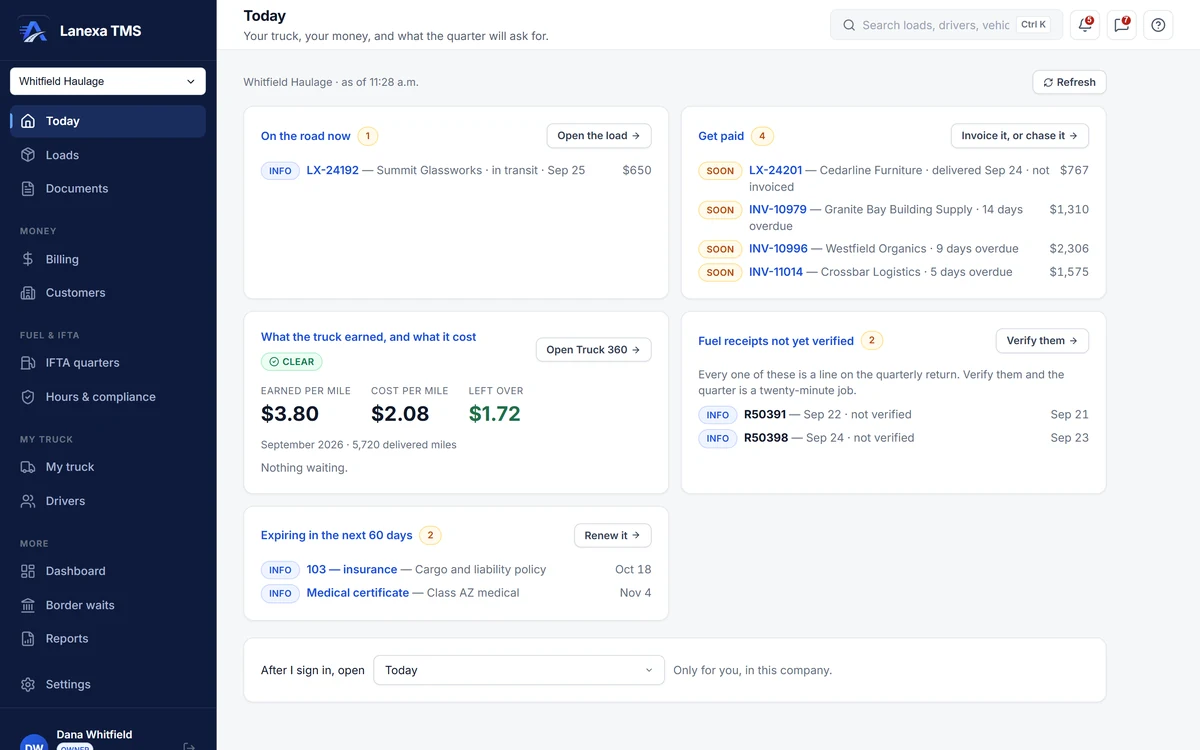Focus the search loads, drivers, vehicles field
The width and height of the screenshot is (1200, 750).
tap(944, 25)
